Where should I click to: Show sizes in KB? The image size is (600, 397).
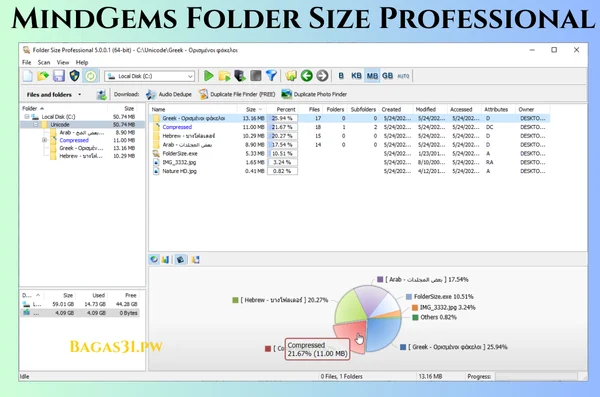[356, 76]
